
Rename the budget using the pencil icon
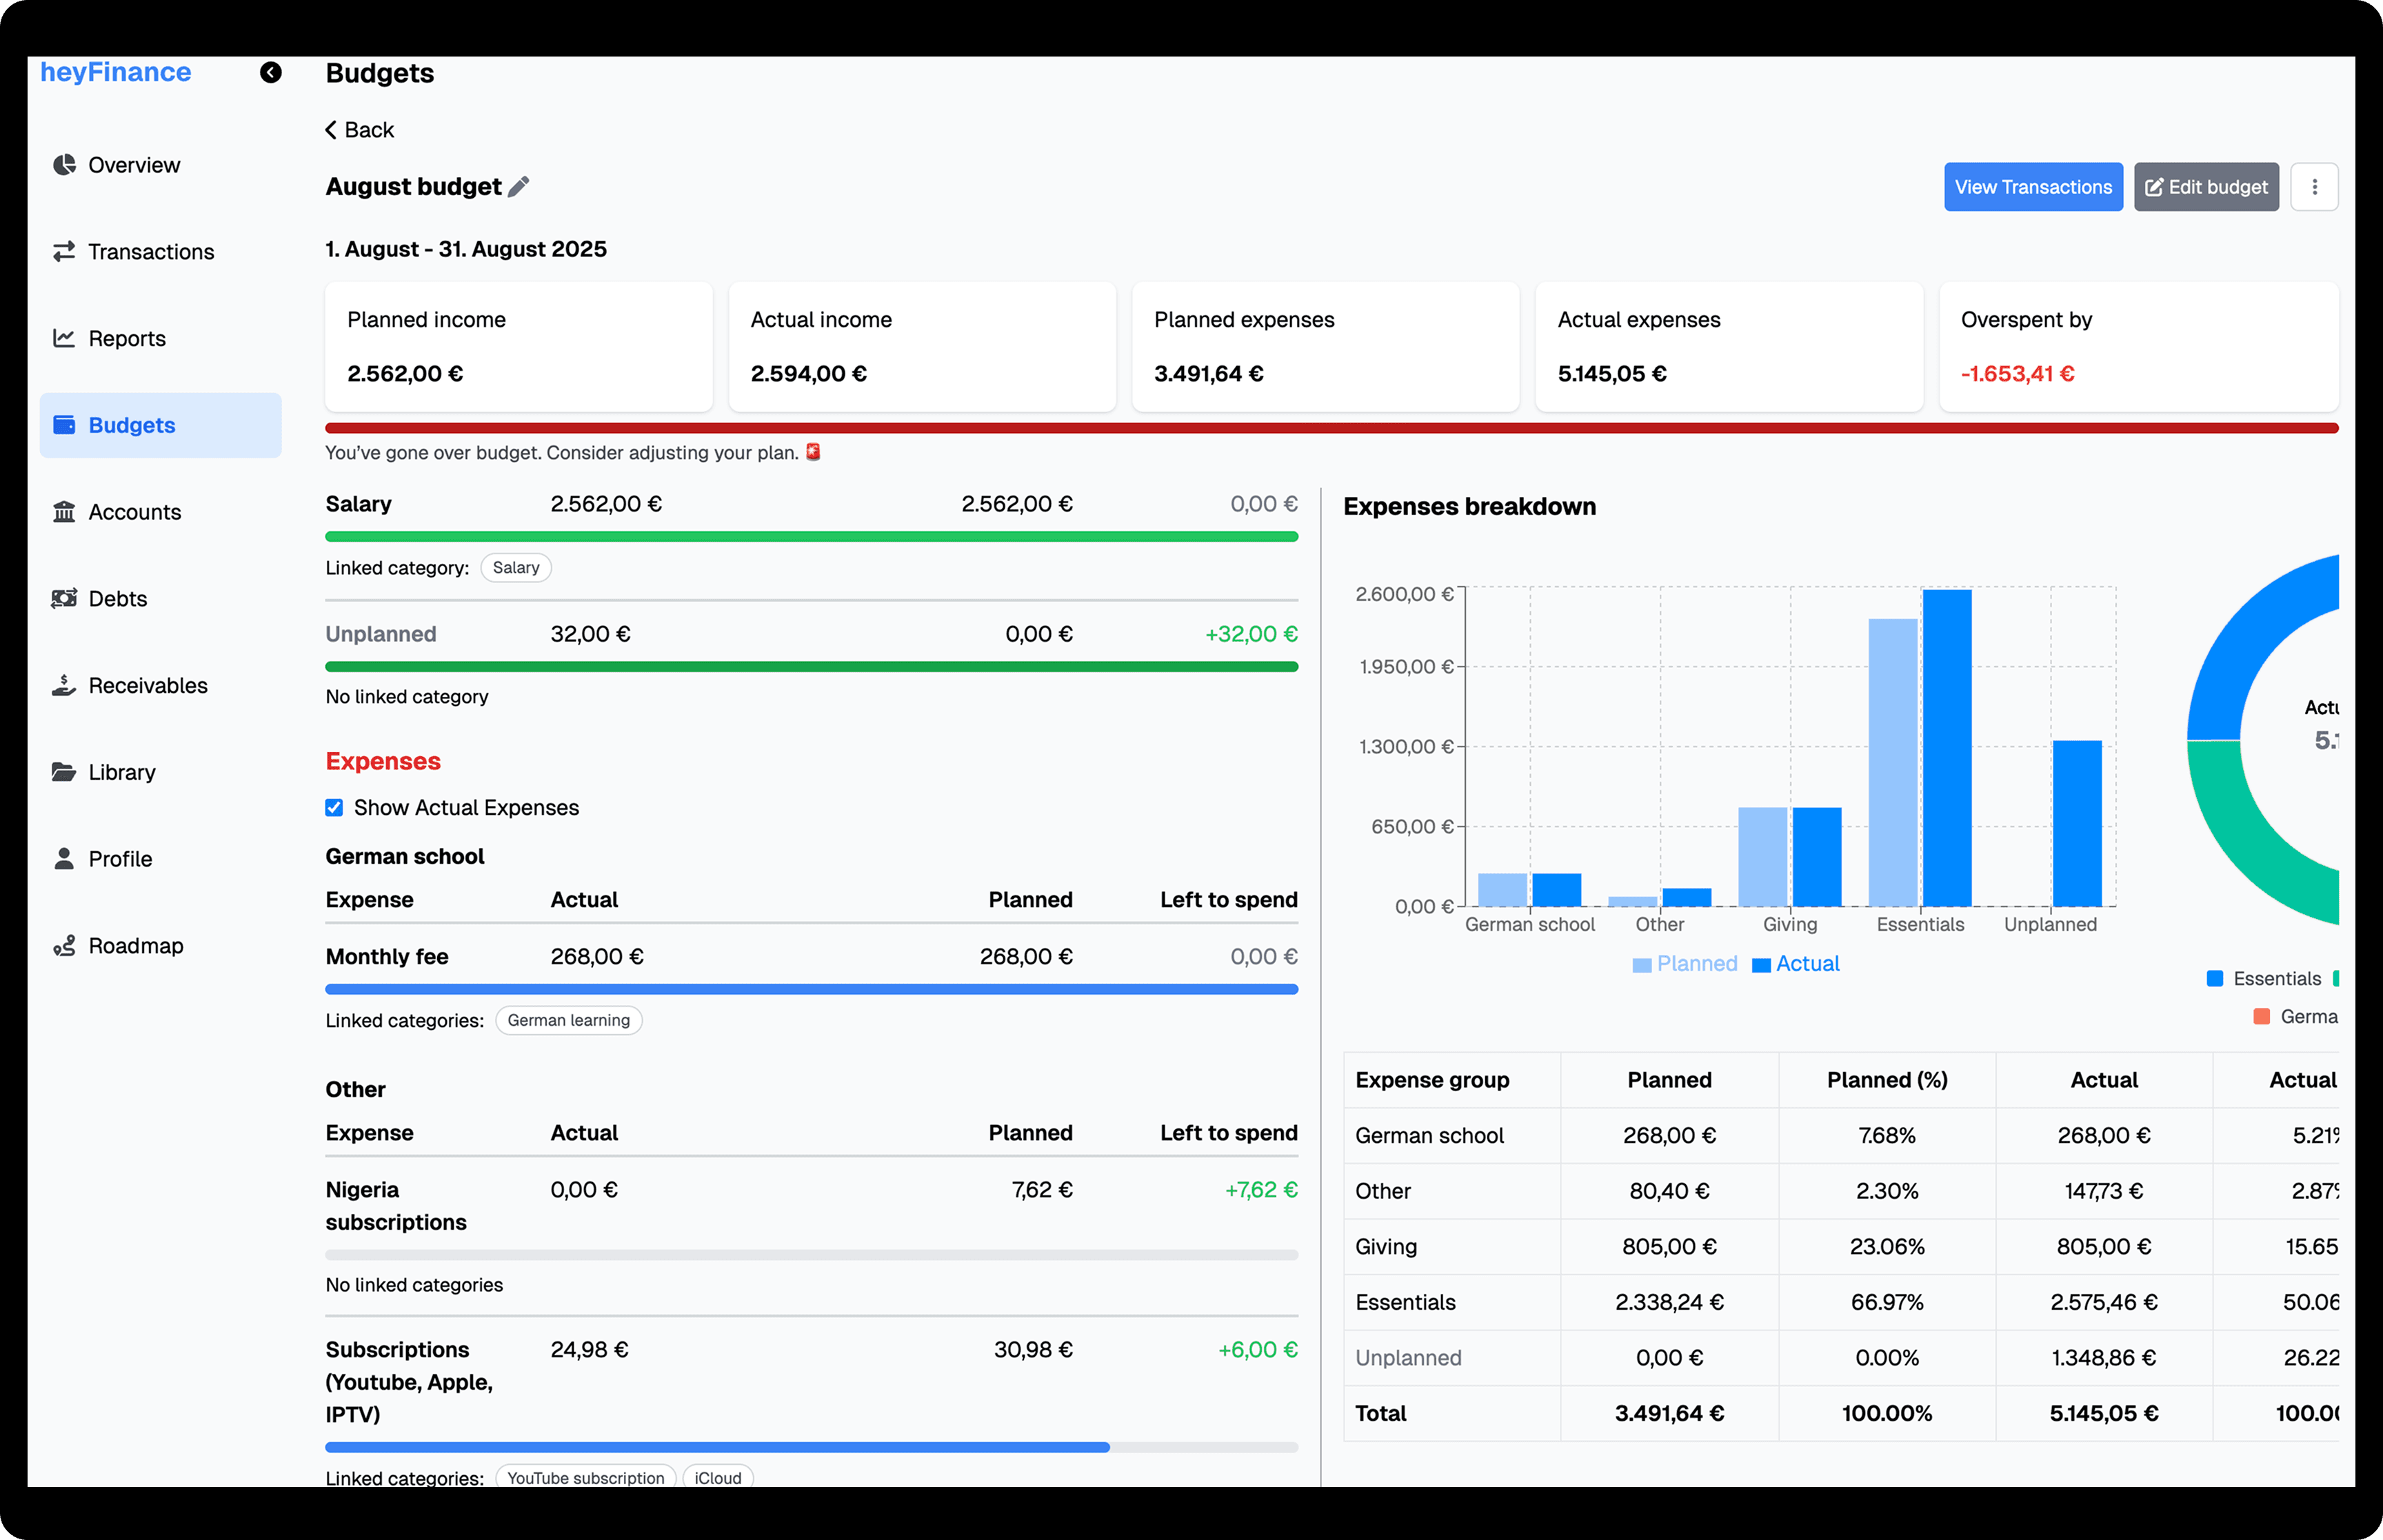[518, 186]
